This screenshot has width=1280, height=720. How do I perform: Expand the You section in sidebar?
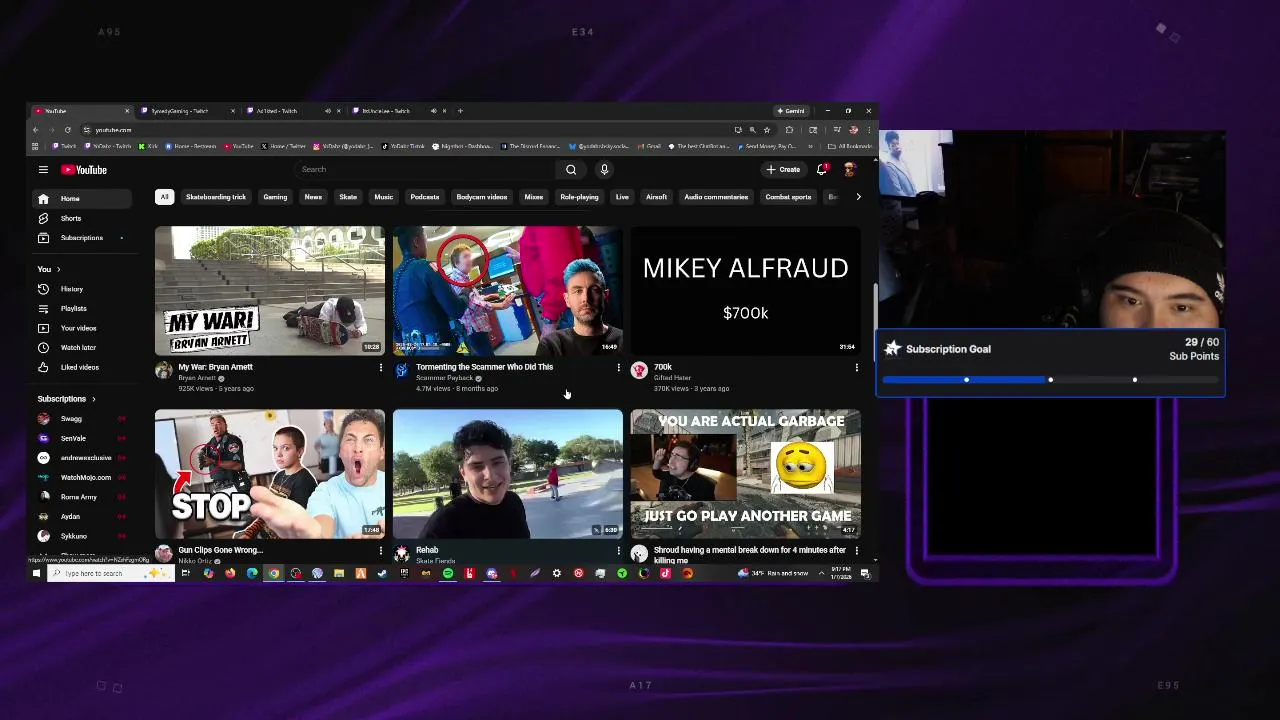coord(49,269)
